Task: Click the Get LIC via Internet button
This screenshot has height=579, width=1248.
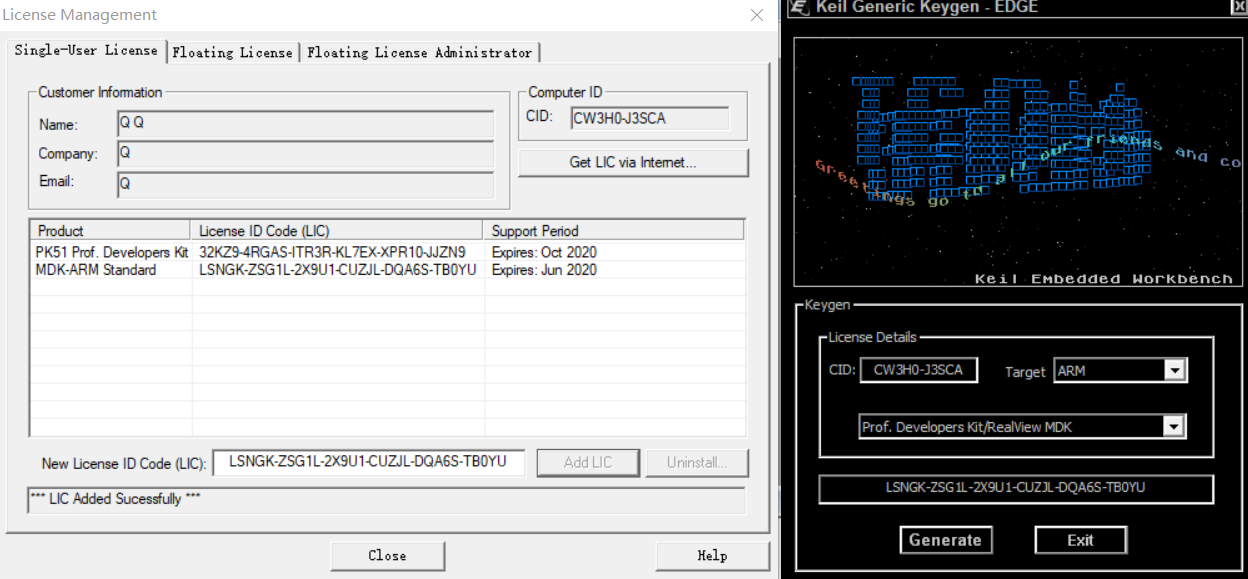Action: tap(633, 162)
